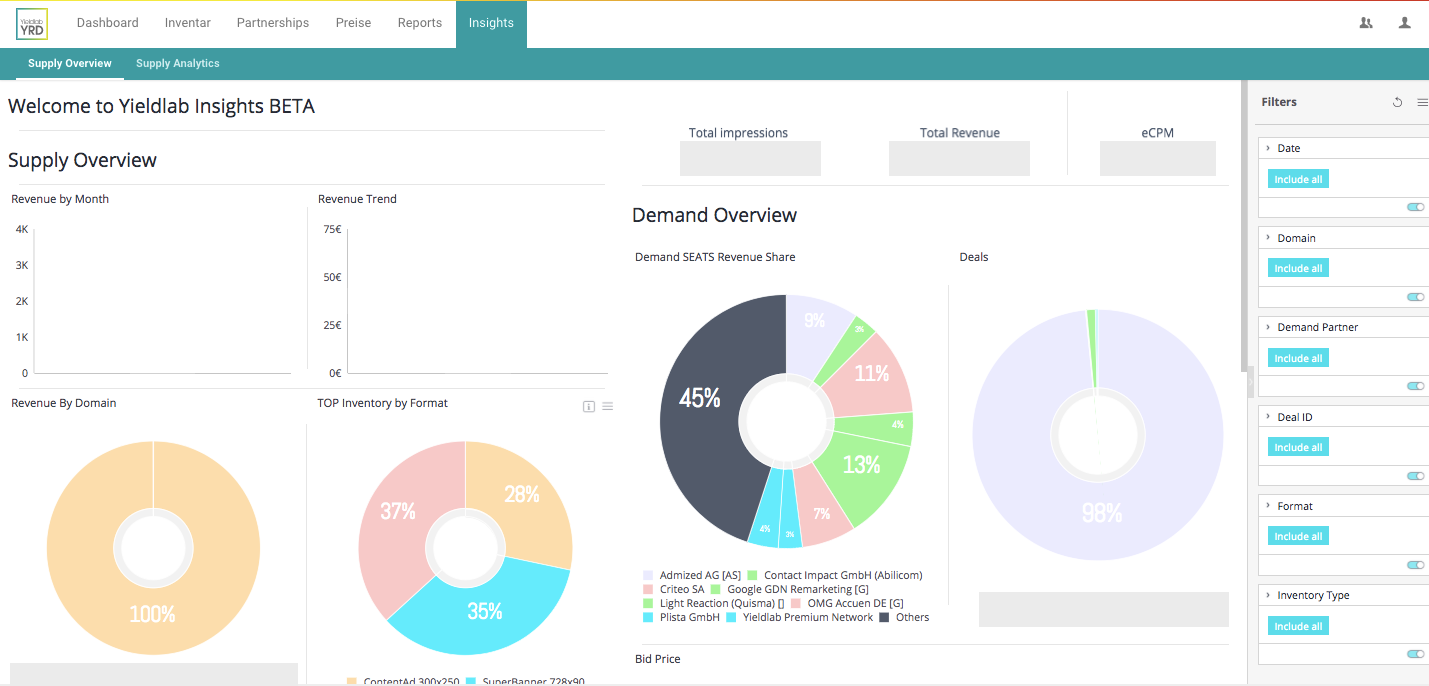Image resolution: width=1429 pixels, height=686 pixels.
Task: Select the 11% pink slice in Demand SEATS pie
Action: point(872,373)
